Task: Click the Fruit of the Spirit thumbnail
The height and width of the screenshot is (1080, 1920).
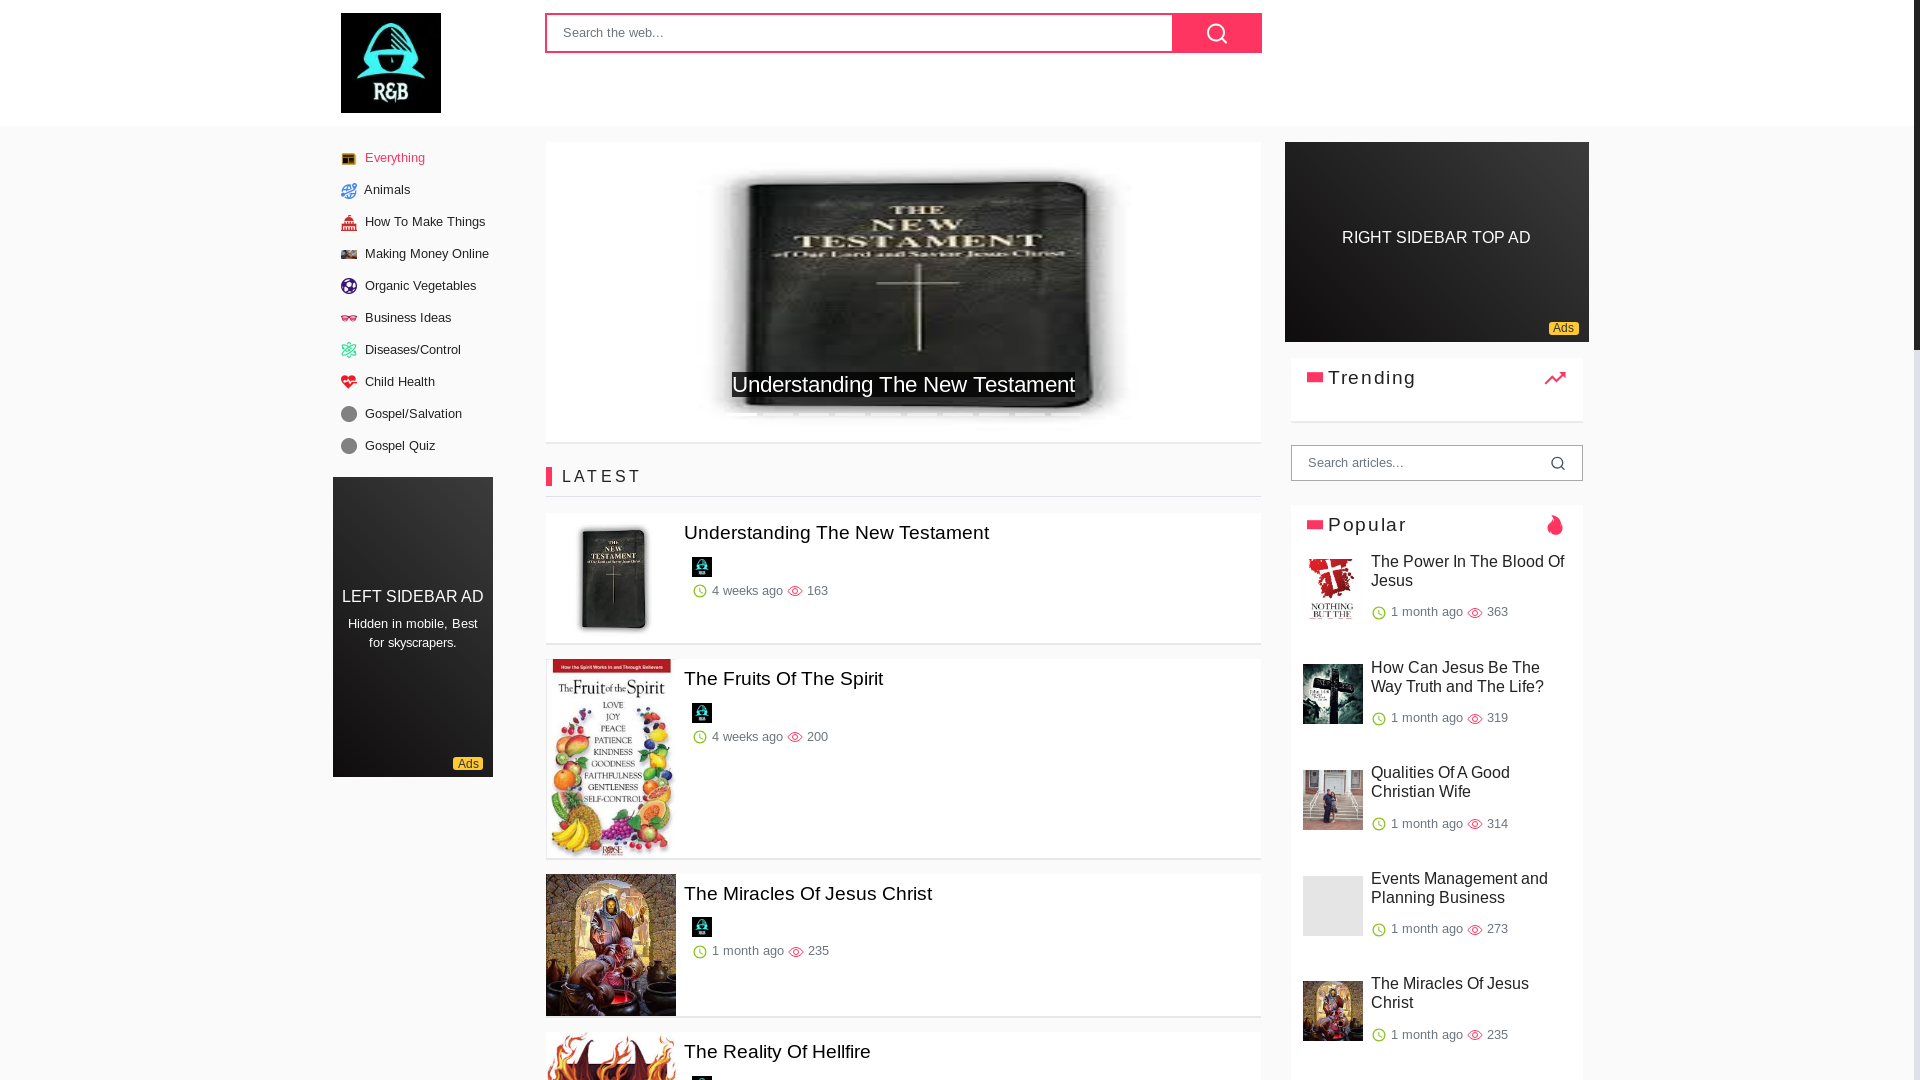Action: click(x=611, y=758)
